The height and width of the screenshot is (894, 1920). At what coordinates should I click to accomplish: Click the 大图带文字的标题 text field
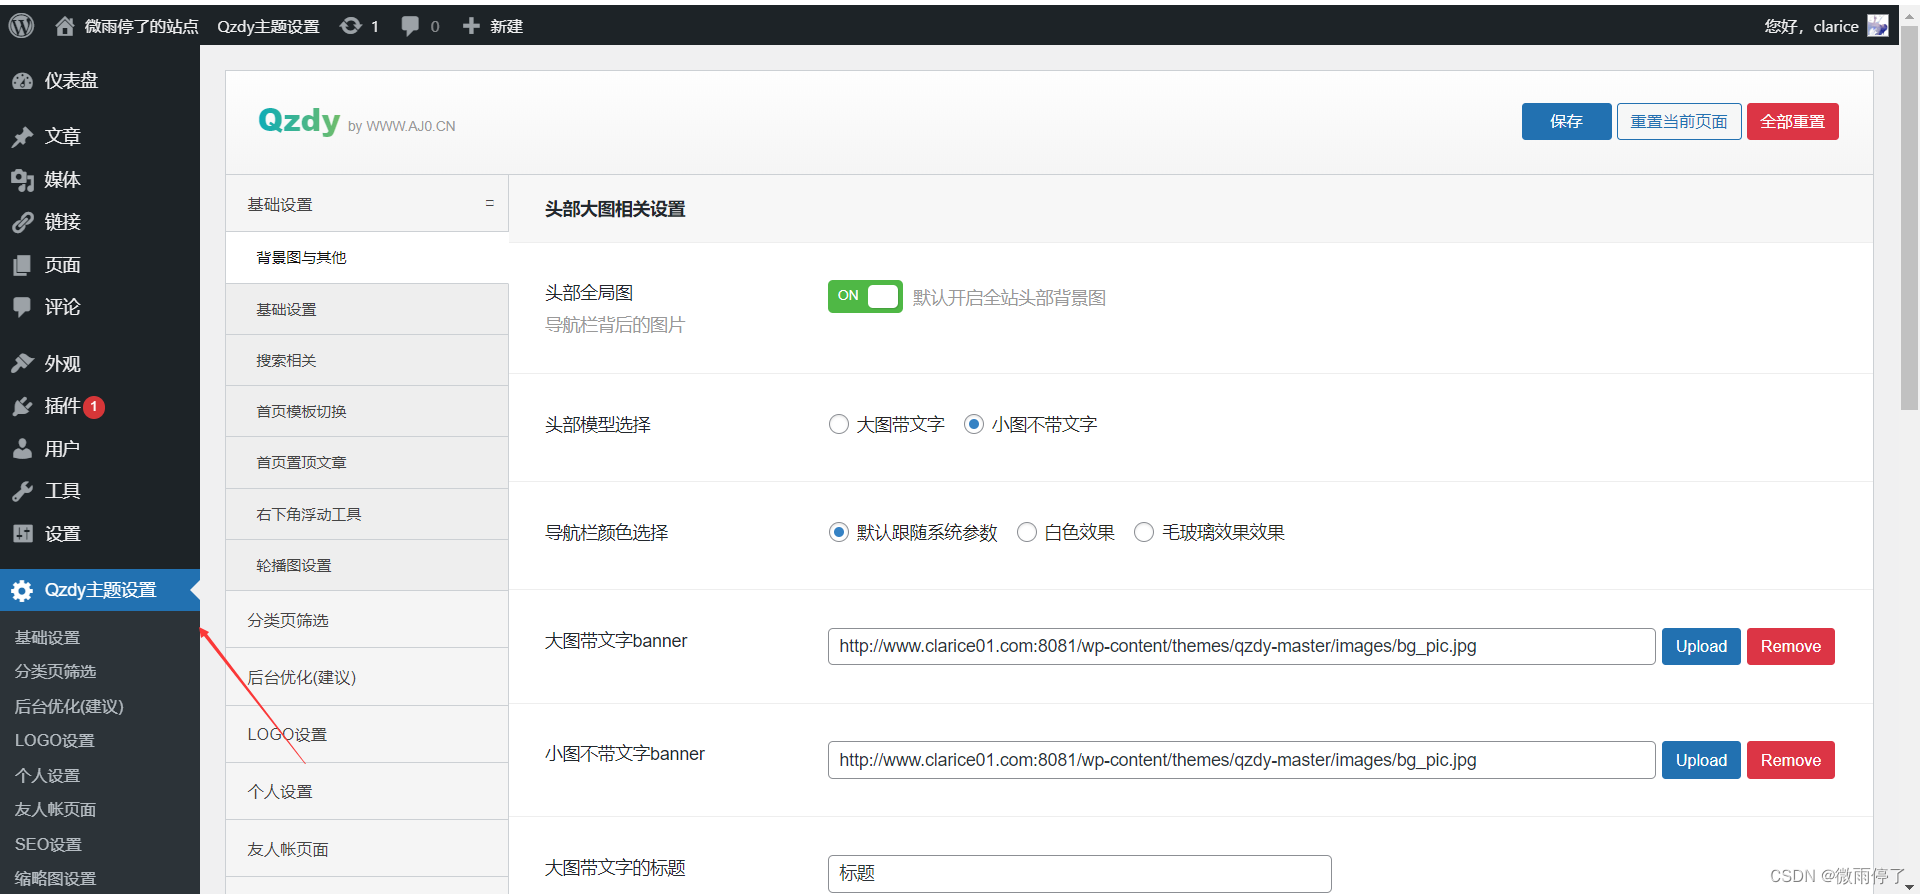pyautogui.click(x=1079, y=873)
